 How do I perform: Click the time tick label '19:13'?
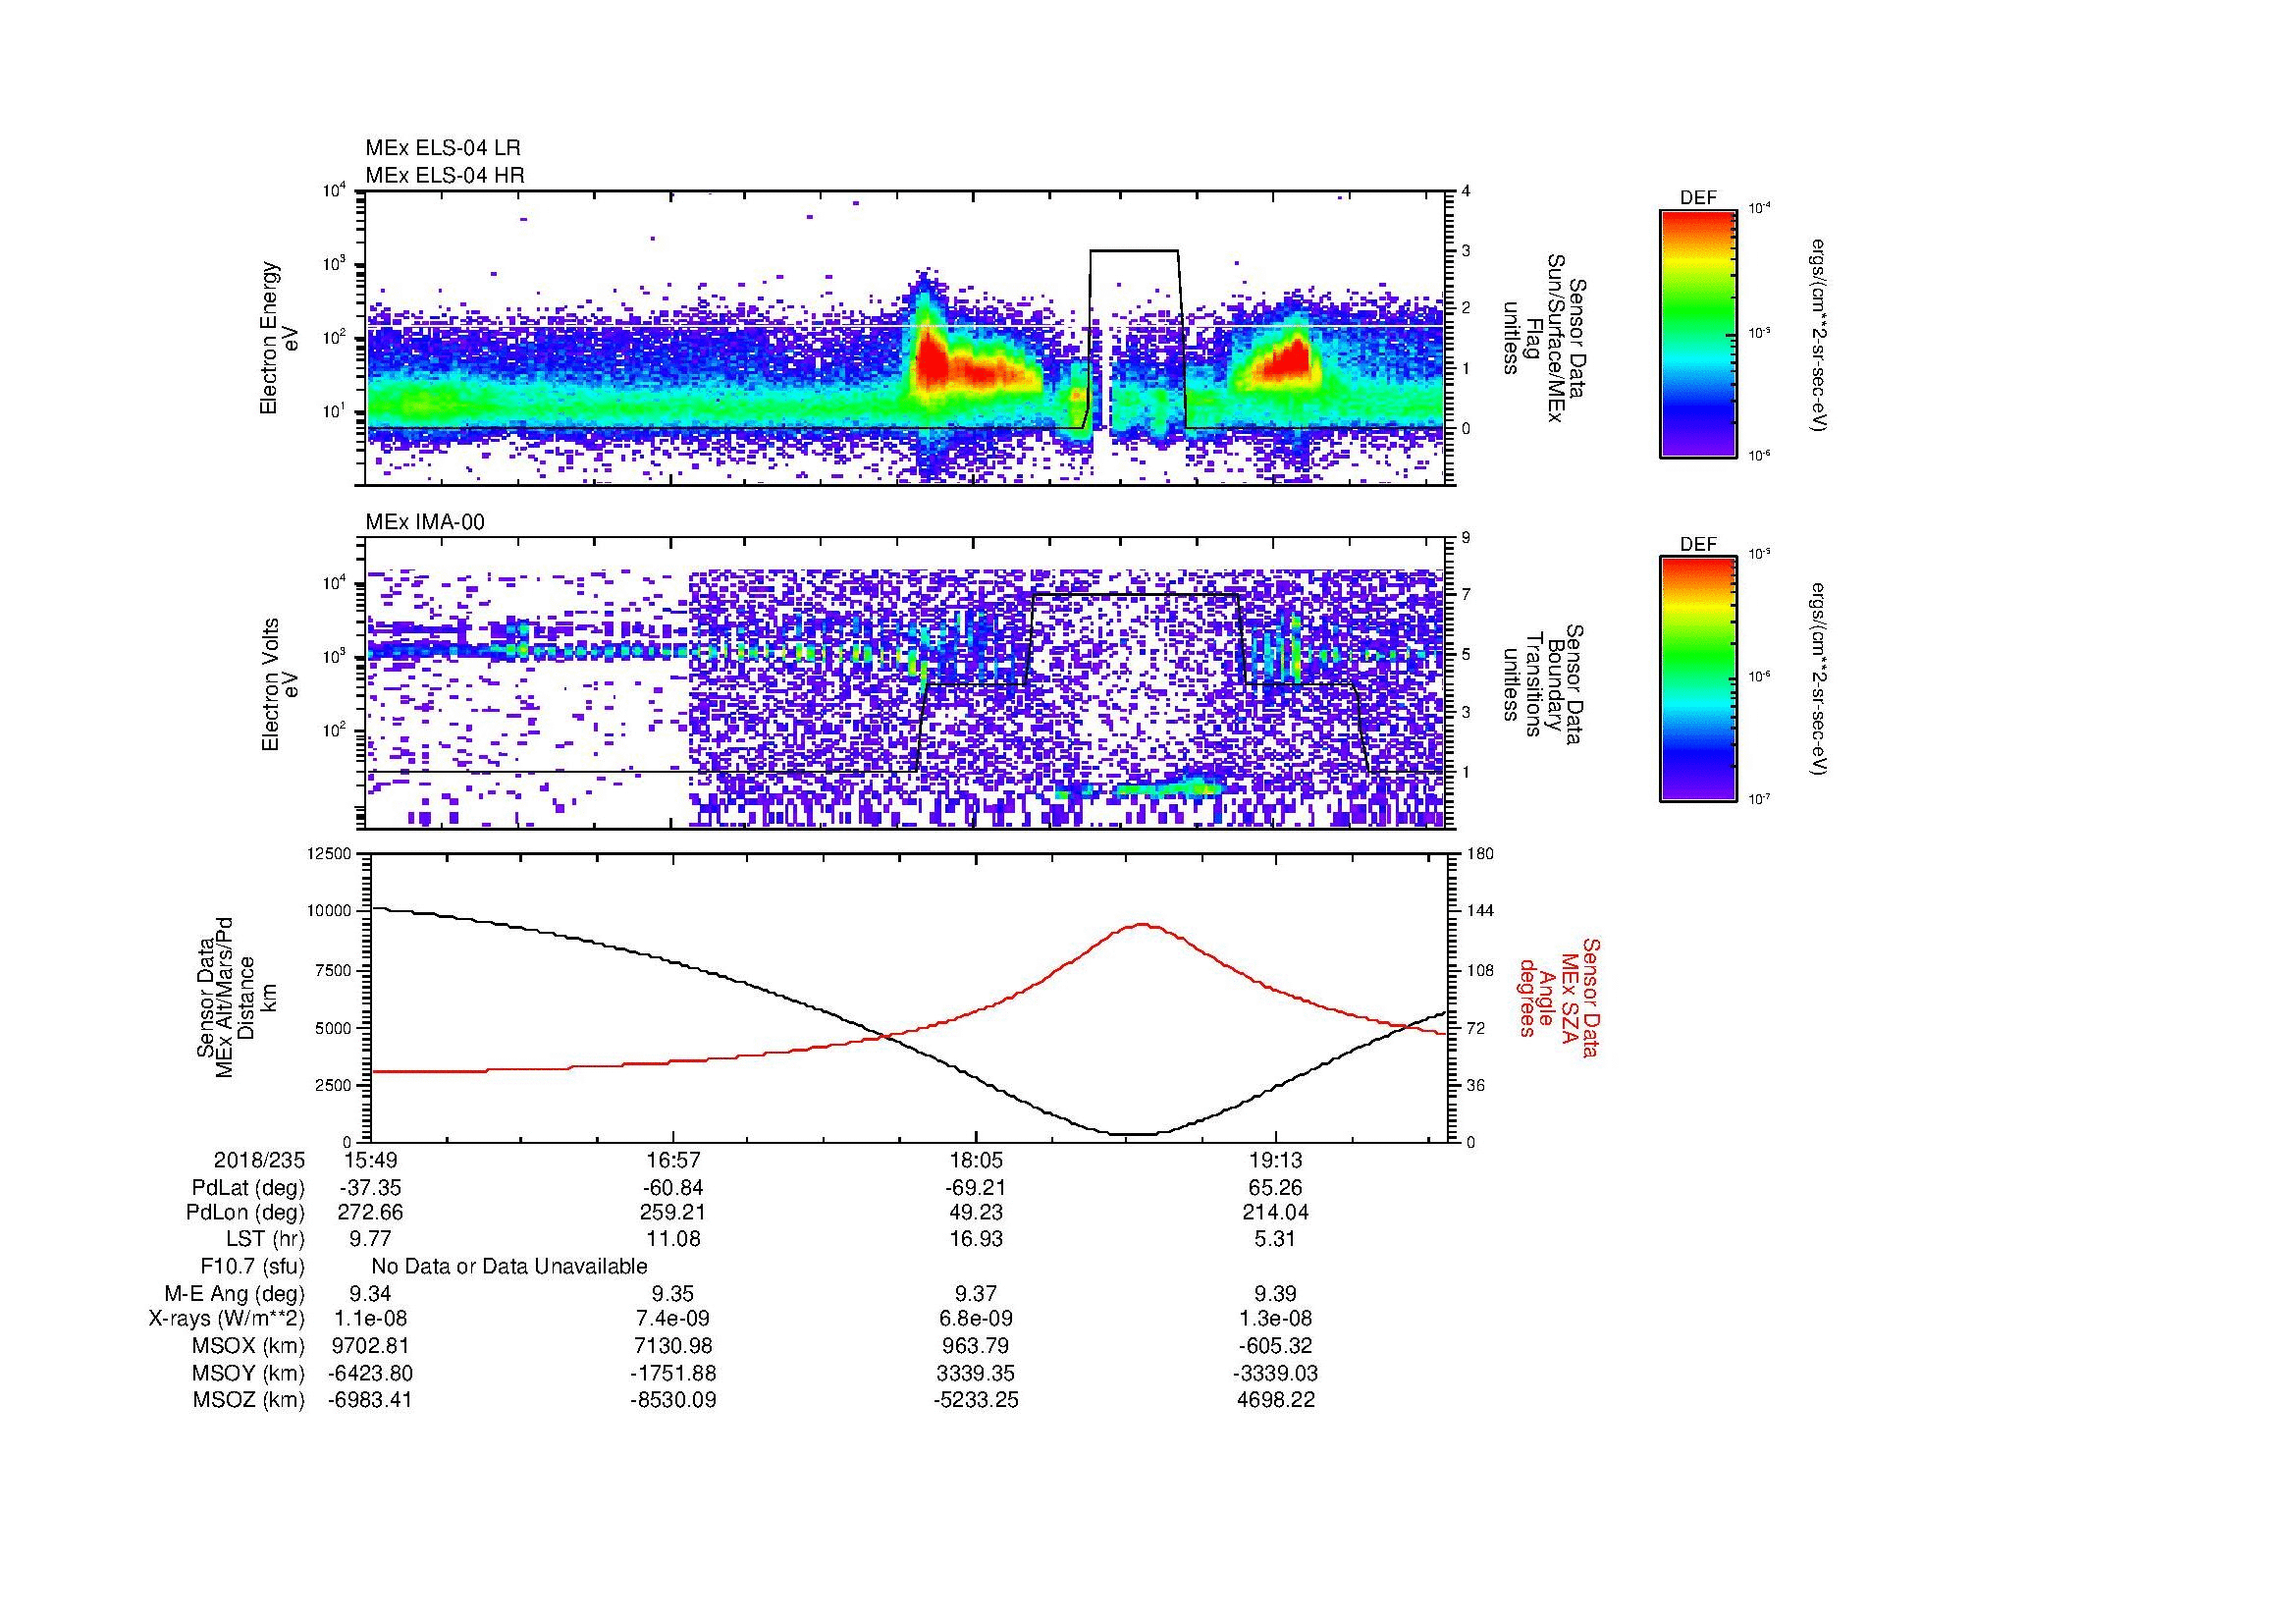tap(1276, 1161)
